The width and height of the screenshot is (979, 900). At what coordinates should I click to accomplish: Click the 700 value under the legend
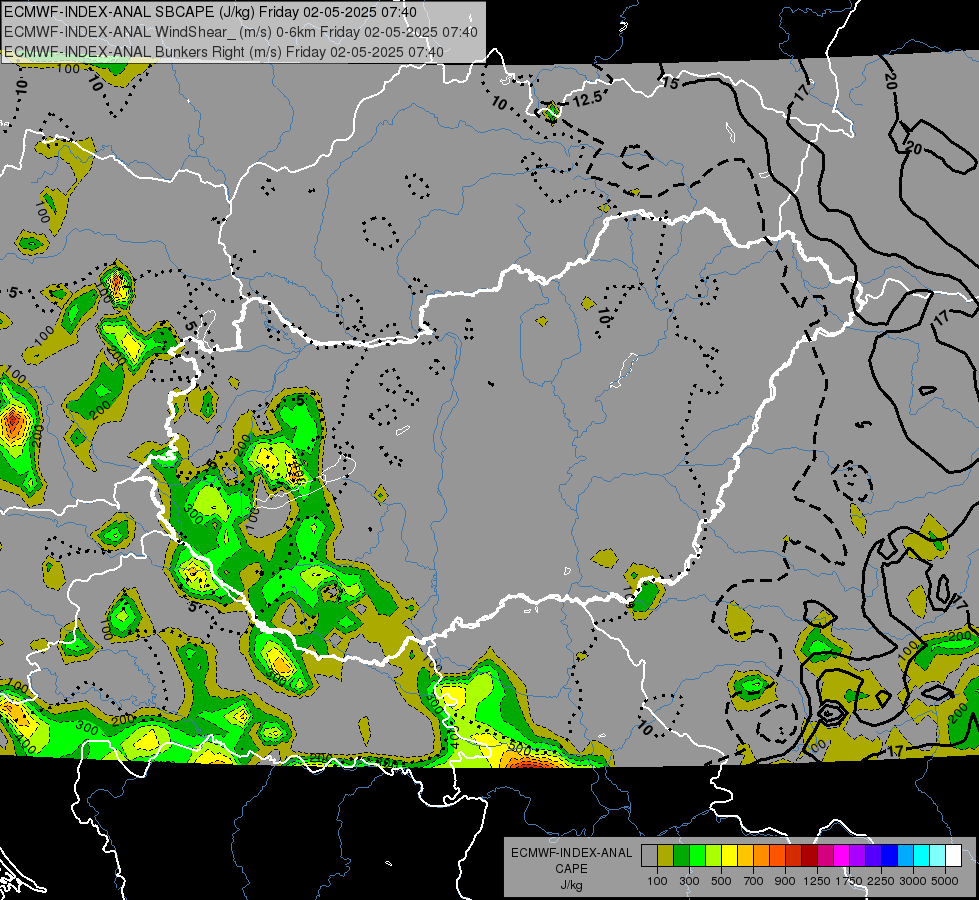(754, 881)
